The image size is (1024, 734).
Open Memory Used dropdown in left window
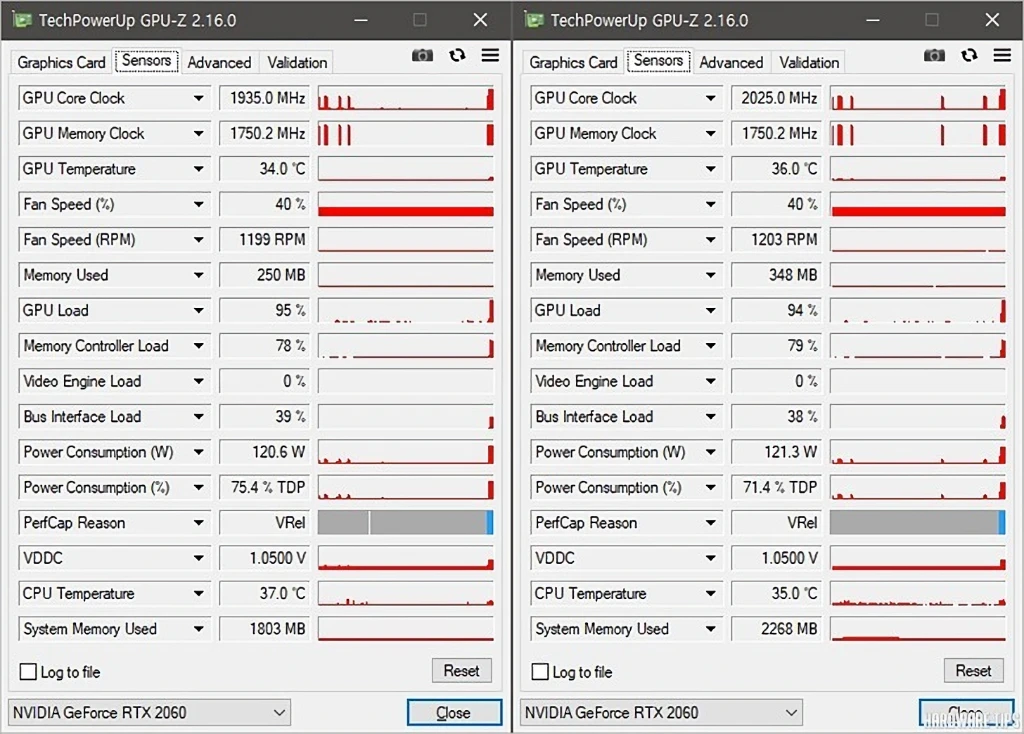pos(198,275)
